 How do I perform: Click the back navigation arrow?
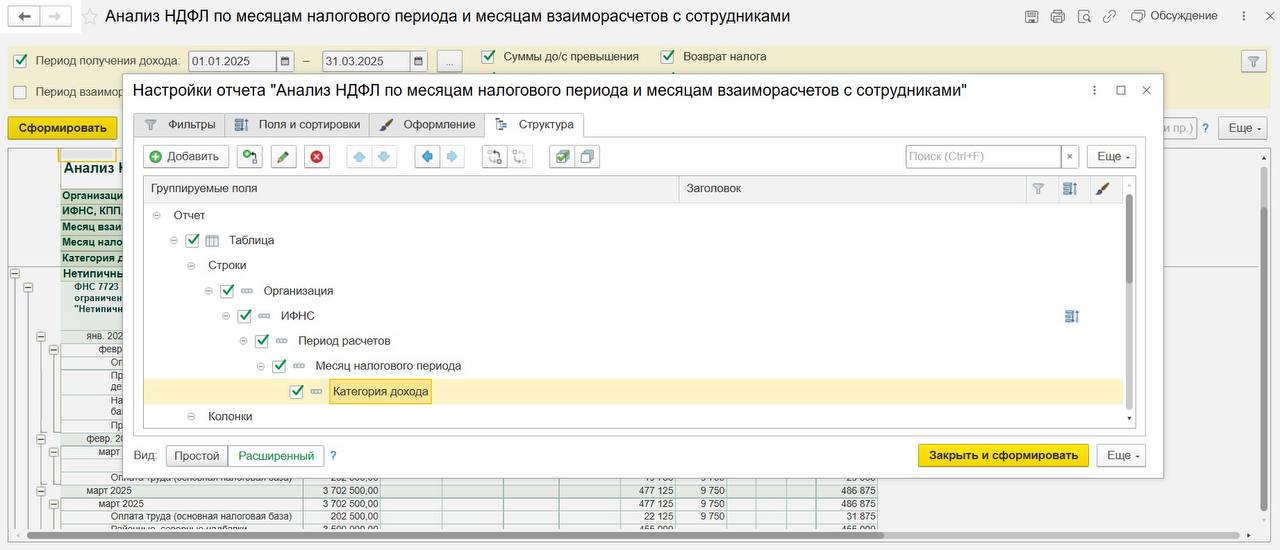(x=24, y=16)
